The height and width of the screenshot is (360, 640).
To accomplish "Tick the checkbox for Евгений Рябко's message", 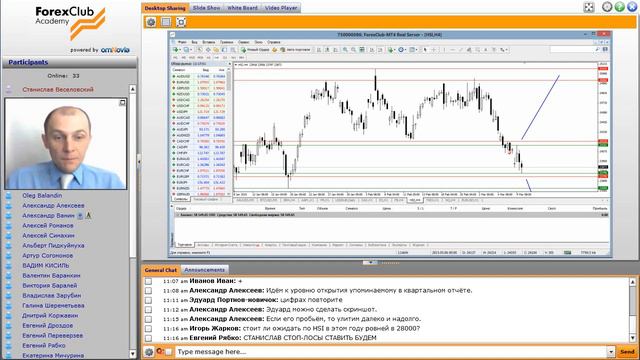I will pos(148,338).
